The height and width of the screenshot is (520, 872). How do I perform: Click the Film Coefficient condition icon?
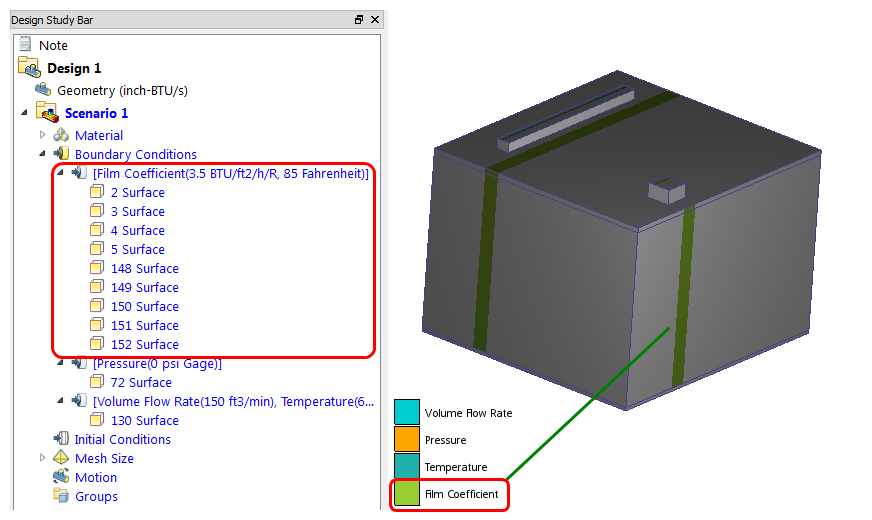(79, 173)
